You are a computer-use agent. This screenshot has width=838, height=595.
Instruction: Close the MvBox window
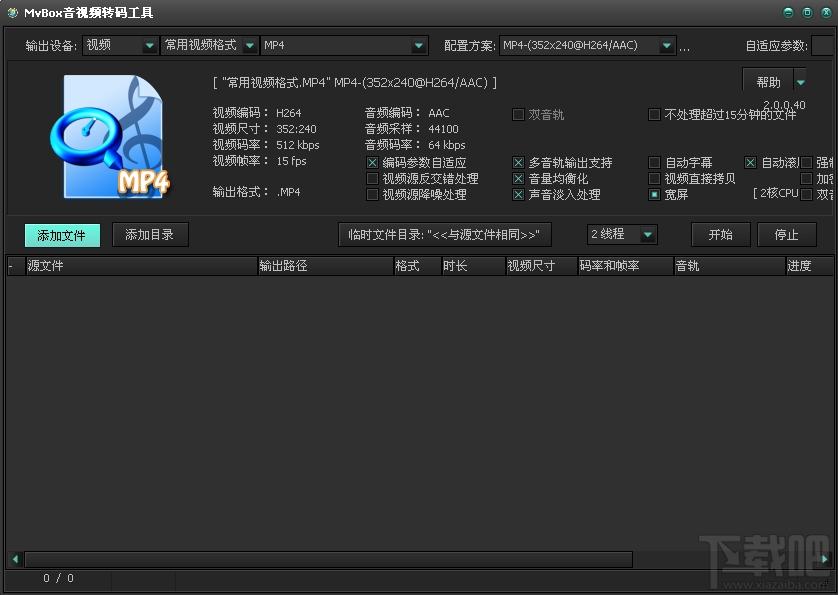pyautogui.click(x=825, y=12)
